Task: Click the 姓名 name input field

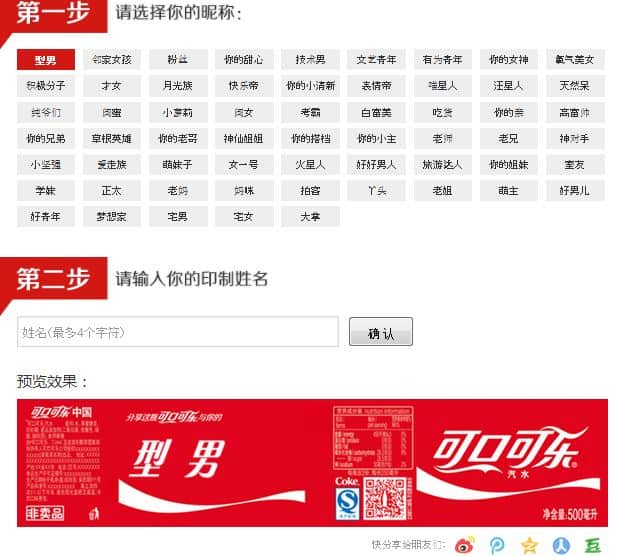Action: click(x=178, y=332)
